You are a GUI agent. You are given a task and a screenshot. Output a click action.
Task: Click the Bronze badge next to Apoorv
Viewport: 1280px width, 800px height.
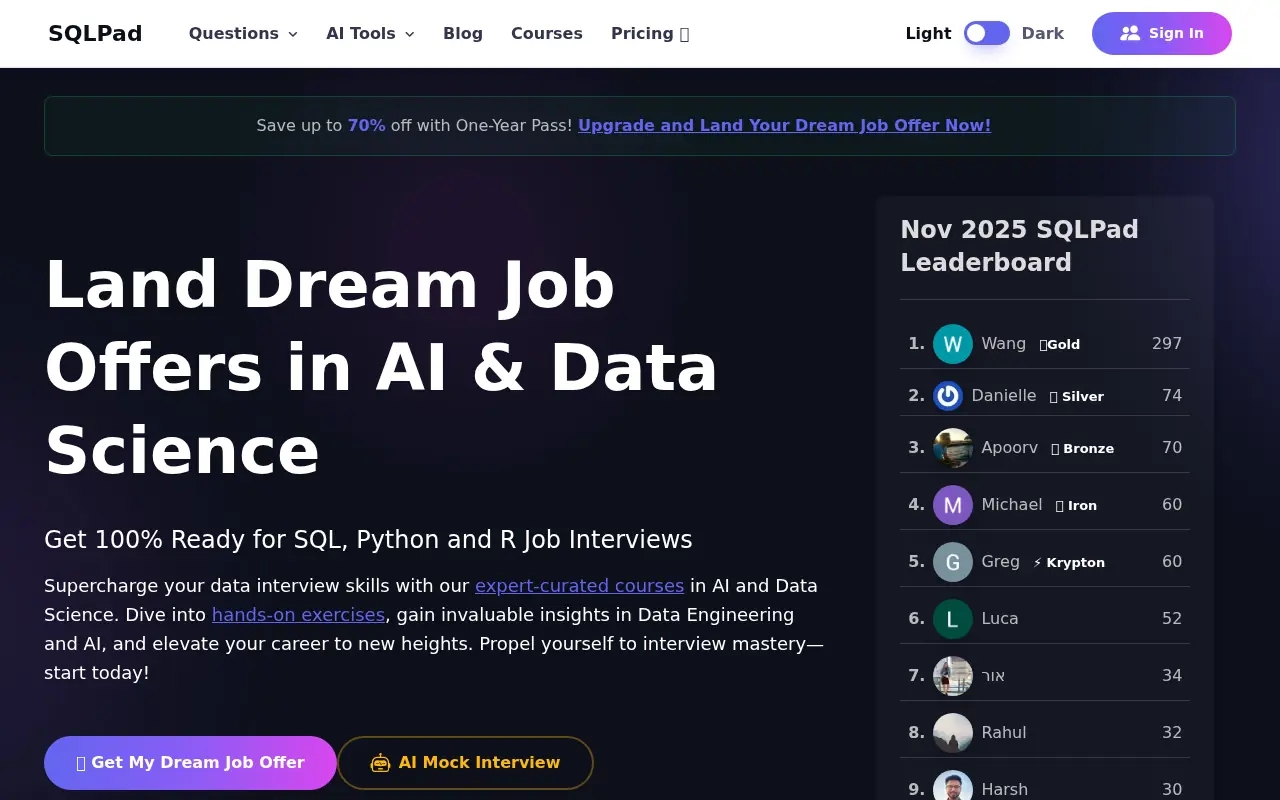tap(1082, 448)
